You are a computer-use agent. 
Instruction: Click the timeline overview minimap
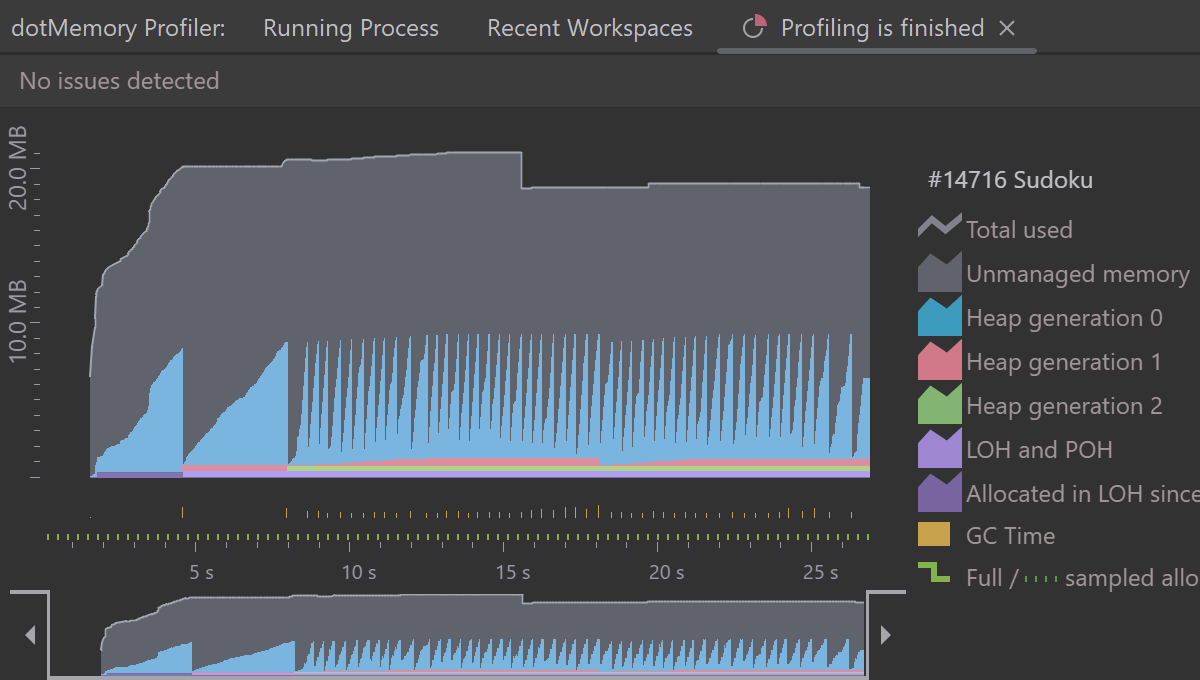(480, 636)
